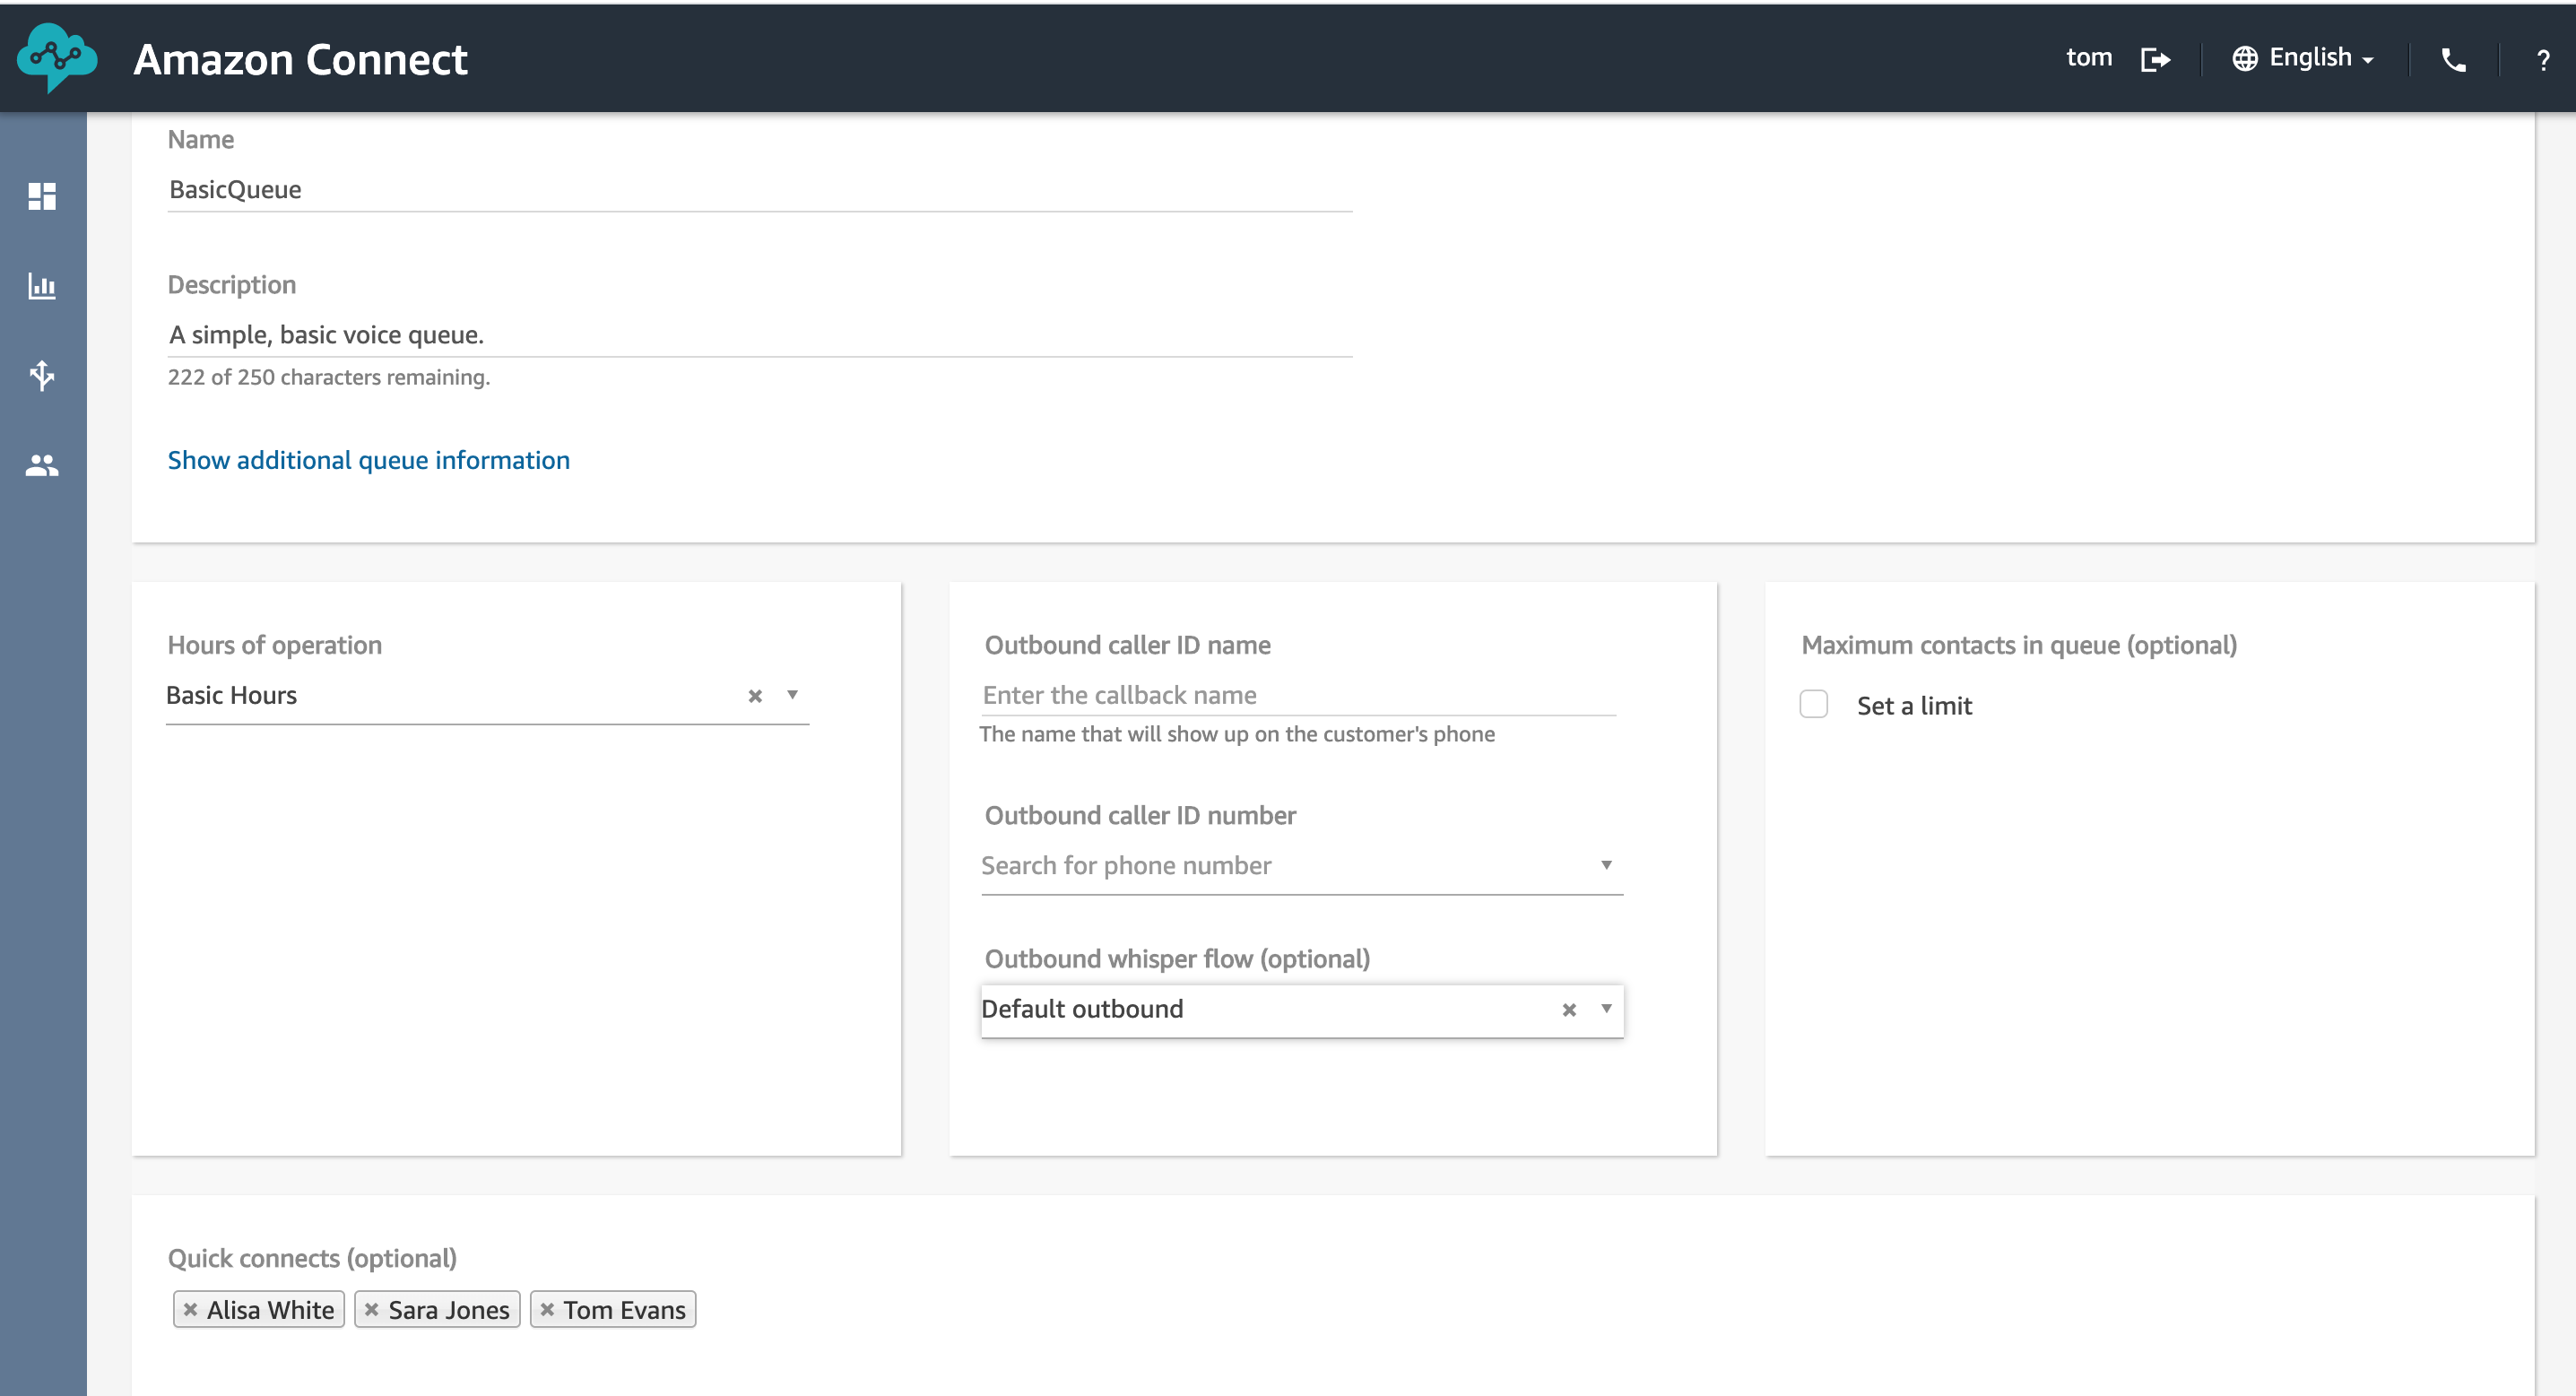Open the Users sidebar icon
The height and width of the screenshot is (1396, 2576).
pyautogui.click(x=42, y=465)
